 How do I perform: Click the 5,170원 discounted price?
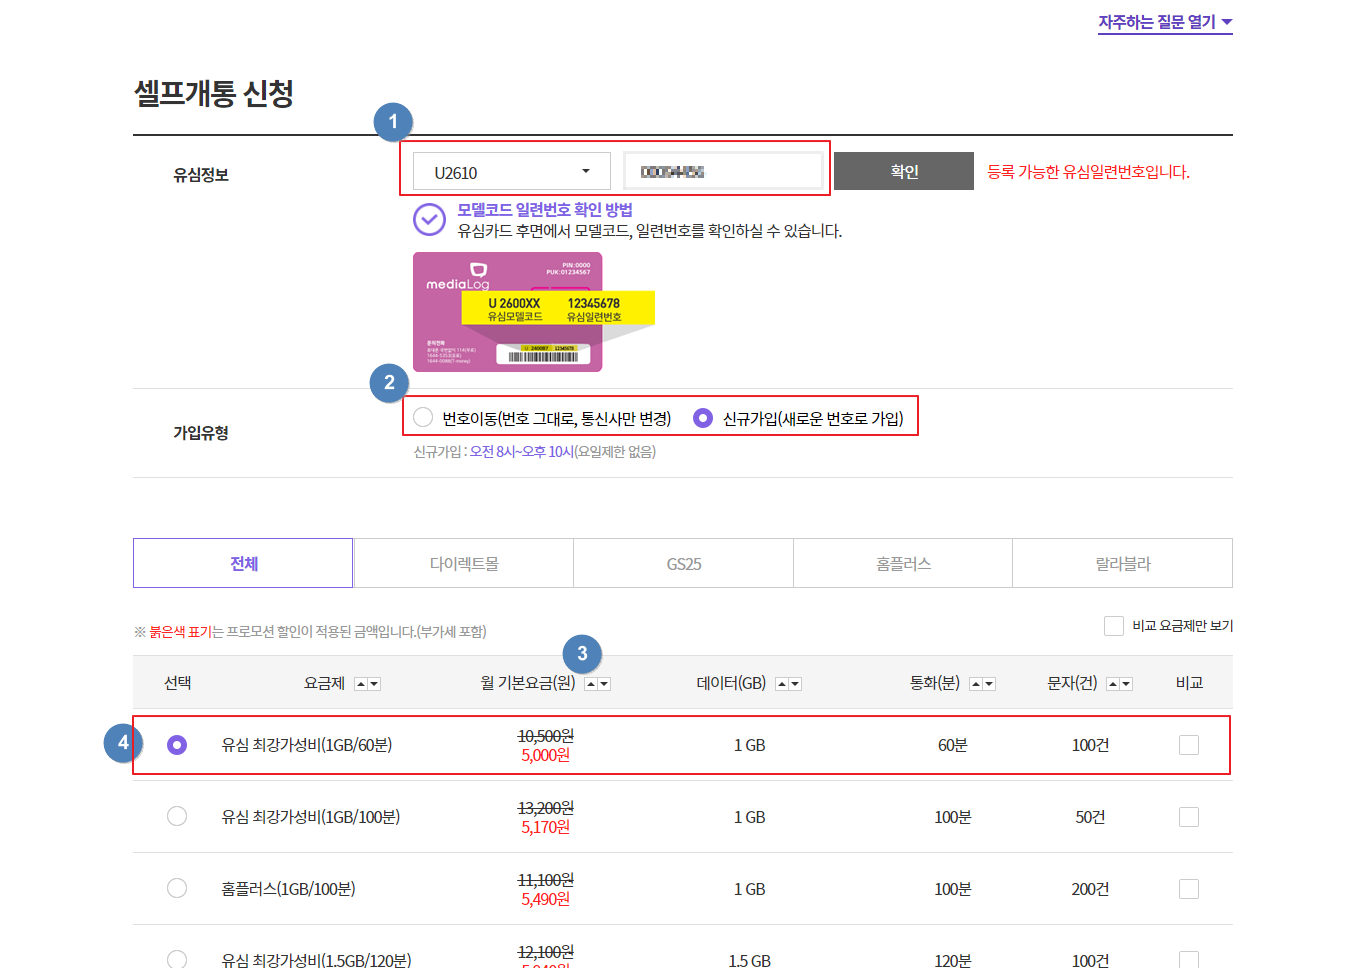click(546, 827)
